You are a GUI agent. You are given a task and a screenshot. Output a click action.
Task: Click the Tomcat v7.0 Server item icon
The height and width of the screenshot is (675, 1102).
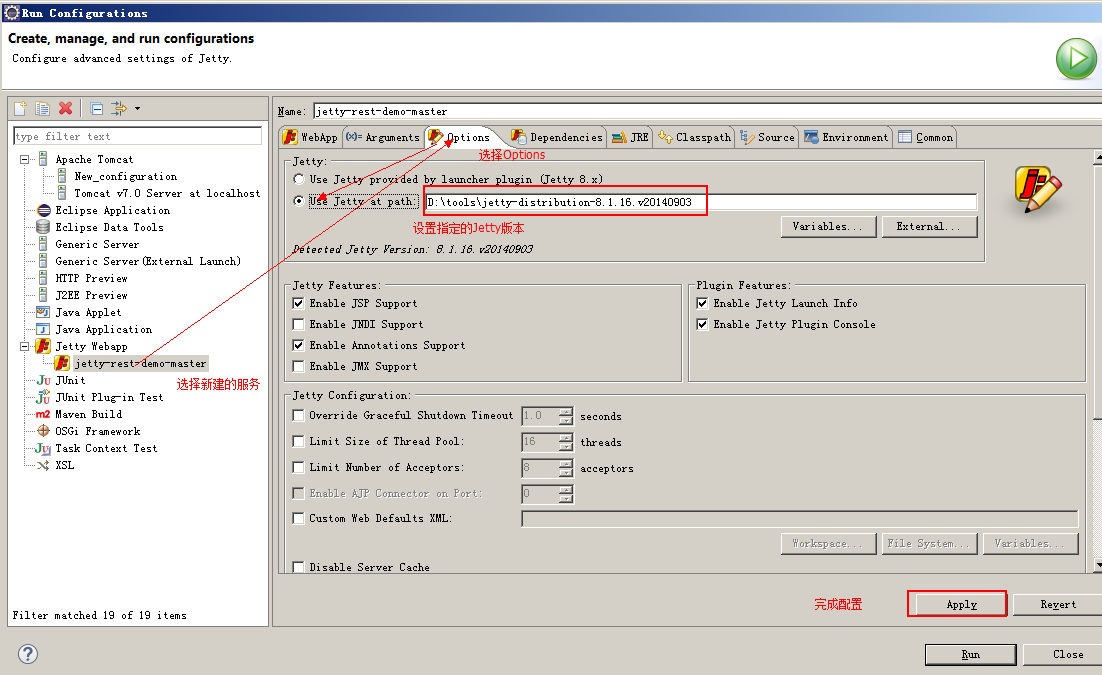coord(63,193)
